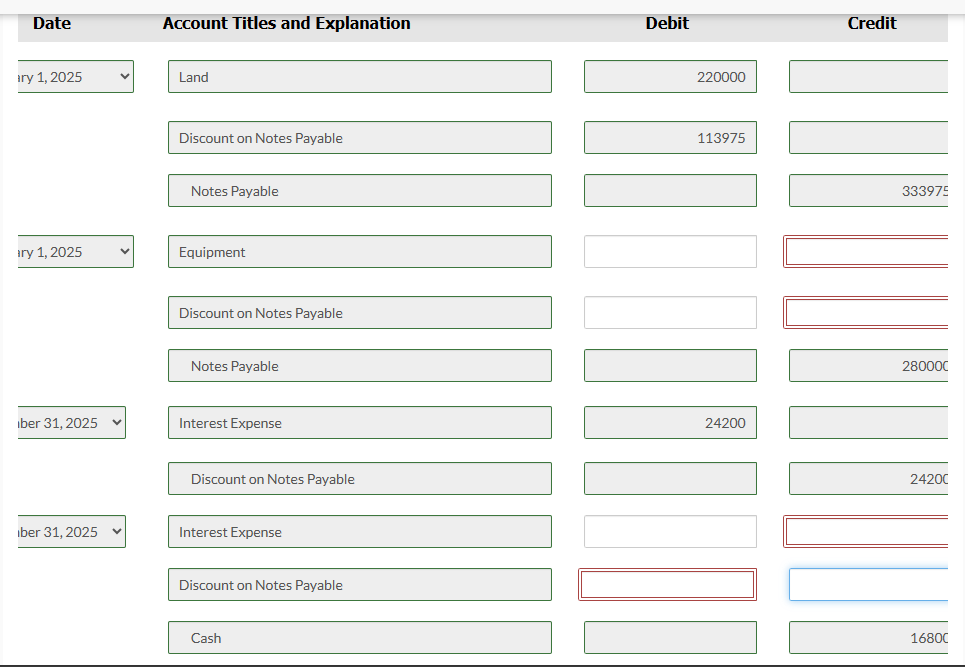Viewport: 965px width, 667px height.
Task: Click the first Interest Expense account field
Action: pyautogui.click(x=360, y=423)
